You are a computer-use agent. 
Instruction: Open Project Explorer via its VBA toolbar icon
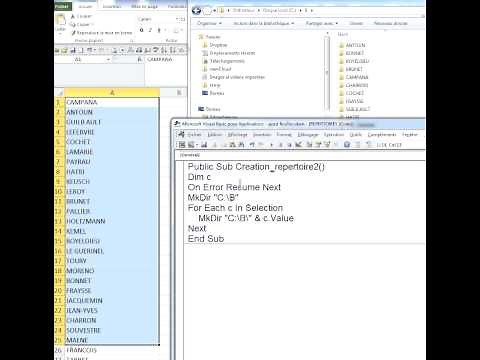pyautogui.click(x=309, y=144)
